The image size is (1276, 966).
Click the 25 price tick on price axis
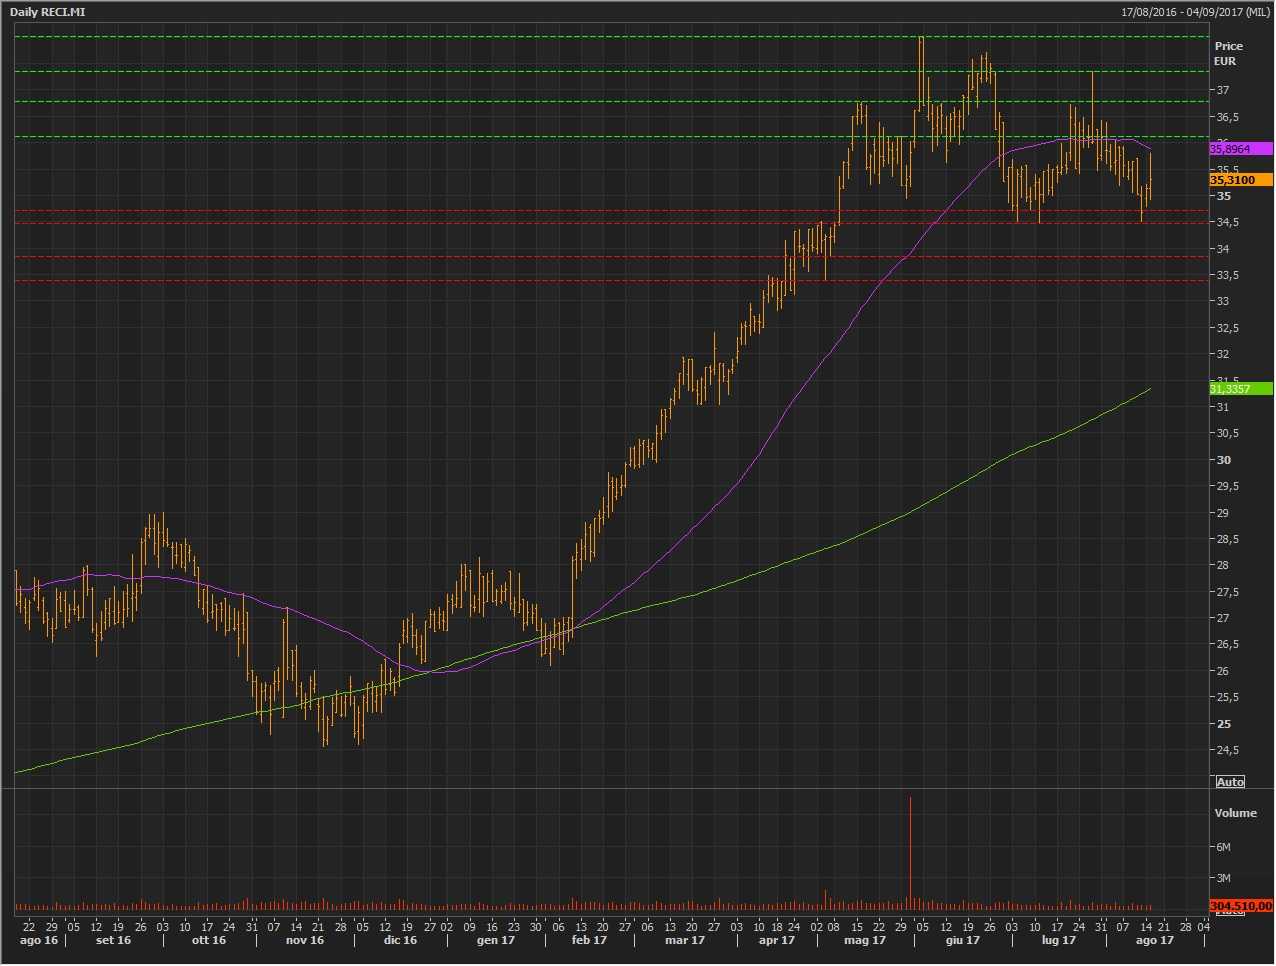click(x=1223, y=724)
